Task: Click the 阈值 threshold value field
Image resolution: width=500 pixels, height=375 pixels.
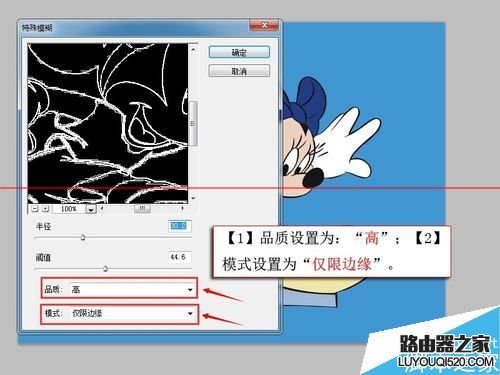Action: [180, 257]
